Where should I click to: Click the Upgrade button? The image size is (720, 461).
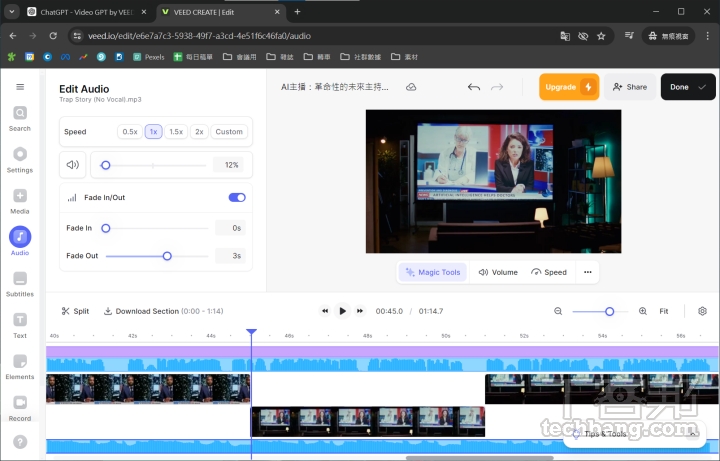tap(569, 87)
